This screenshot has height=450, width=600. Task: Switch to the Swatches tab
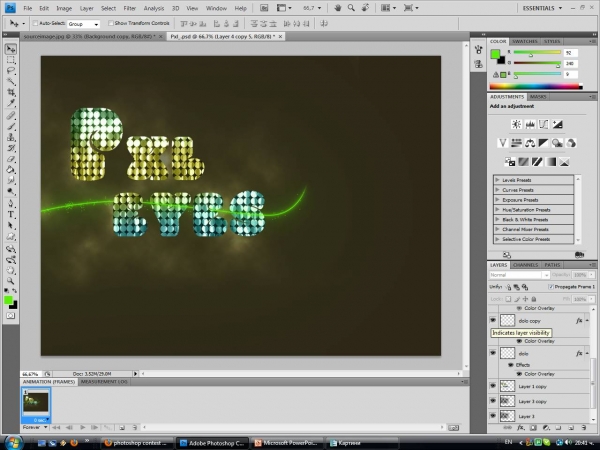point(525,41)
